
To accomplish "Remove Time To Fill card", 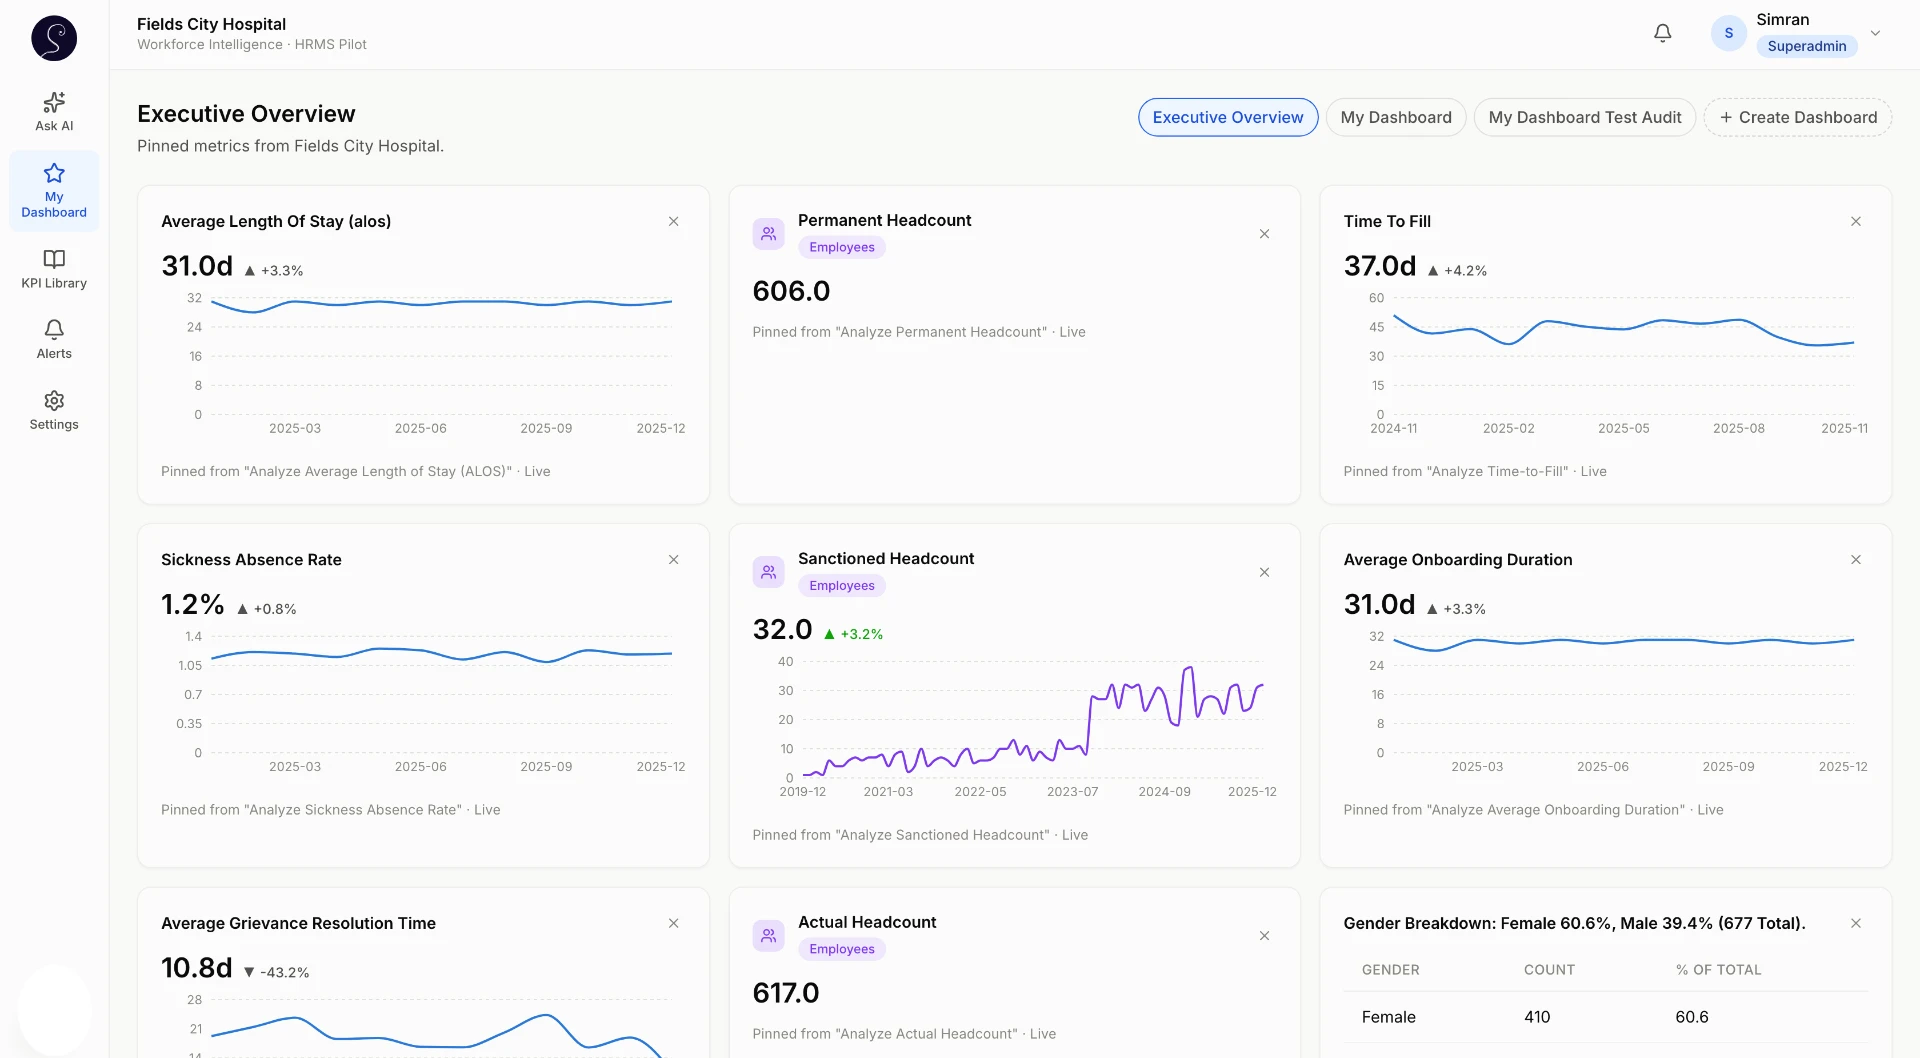I will [x=1855, y=221].
